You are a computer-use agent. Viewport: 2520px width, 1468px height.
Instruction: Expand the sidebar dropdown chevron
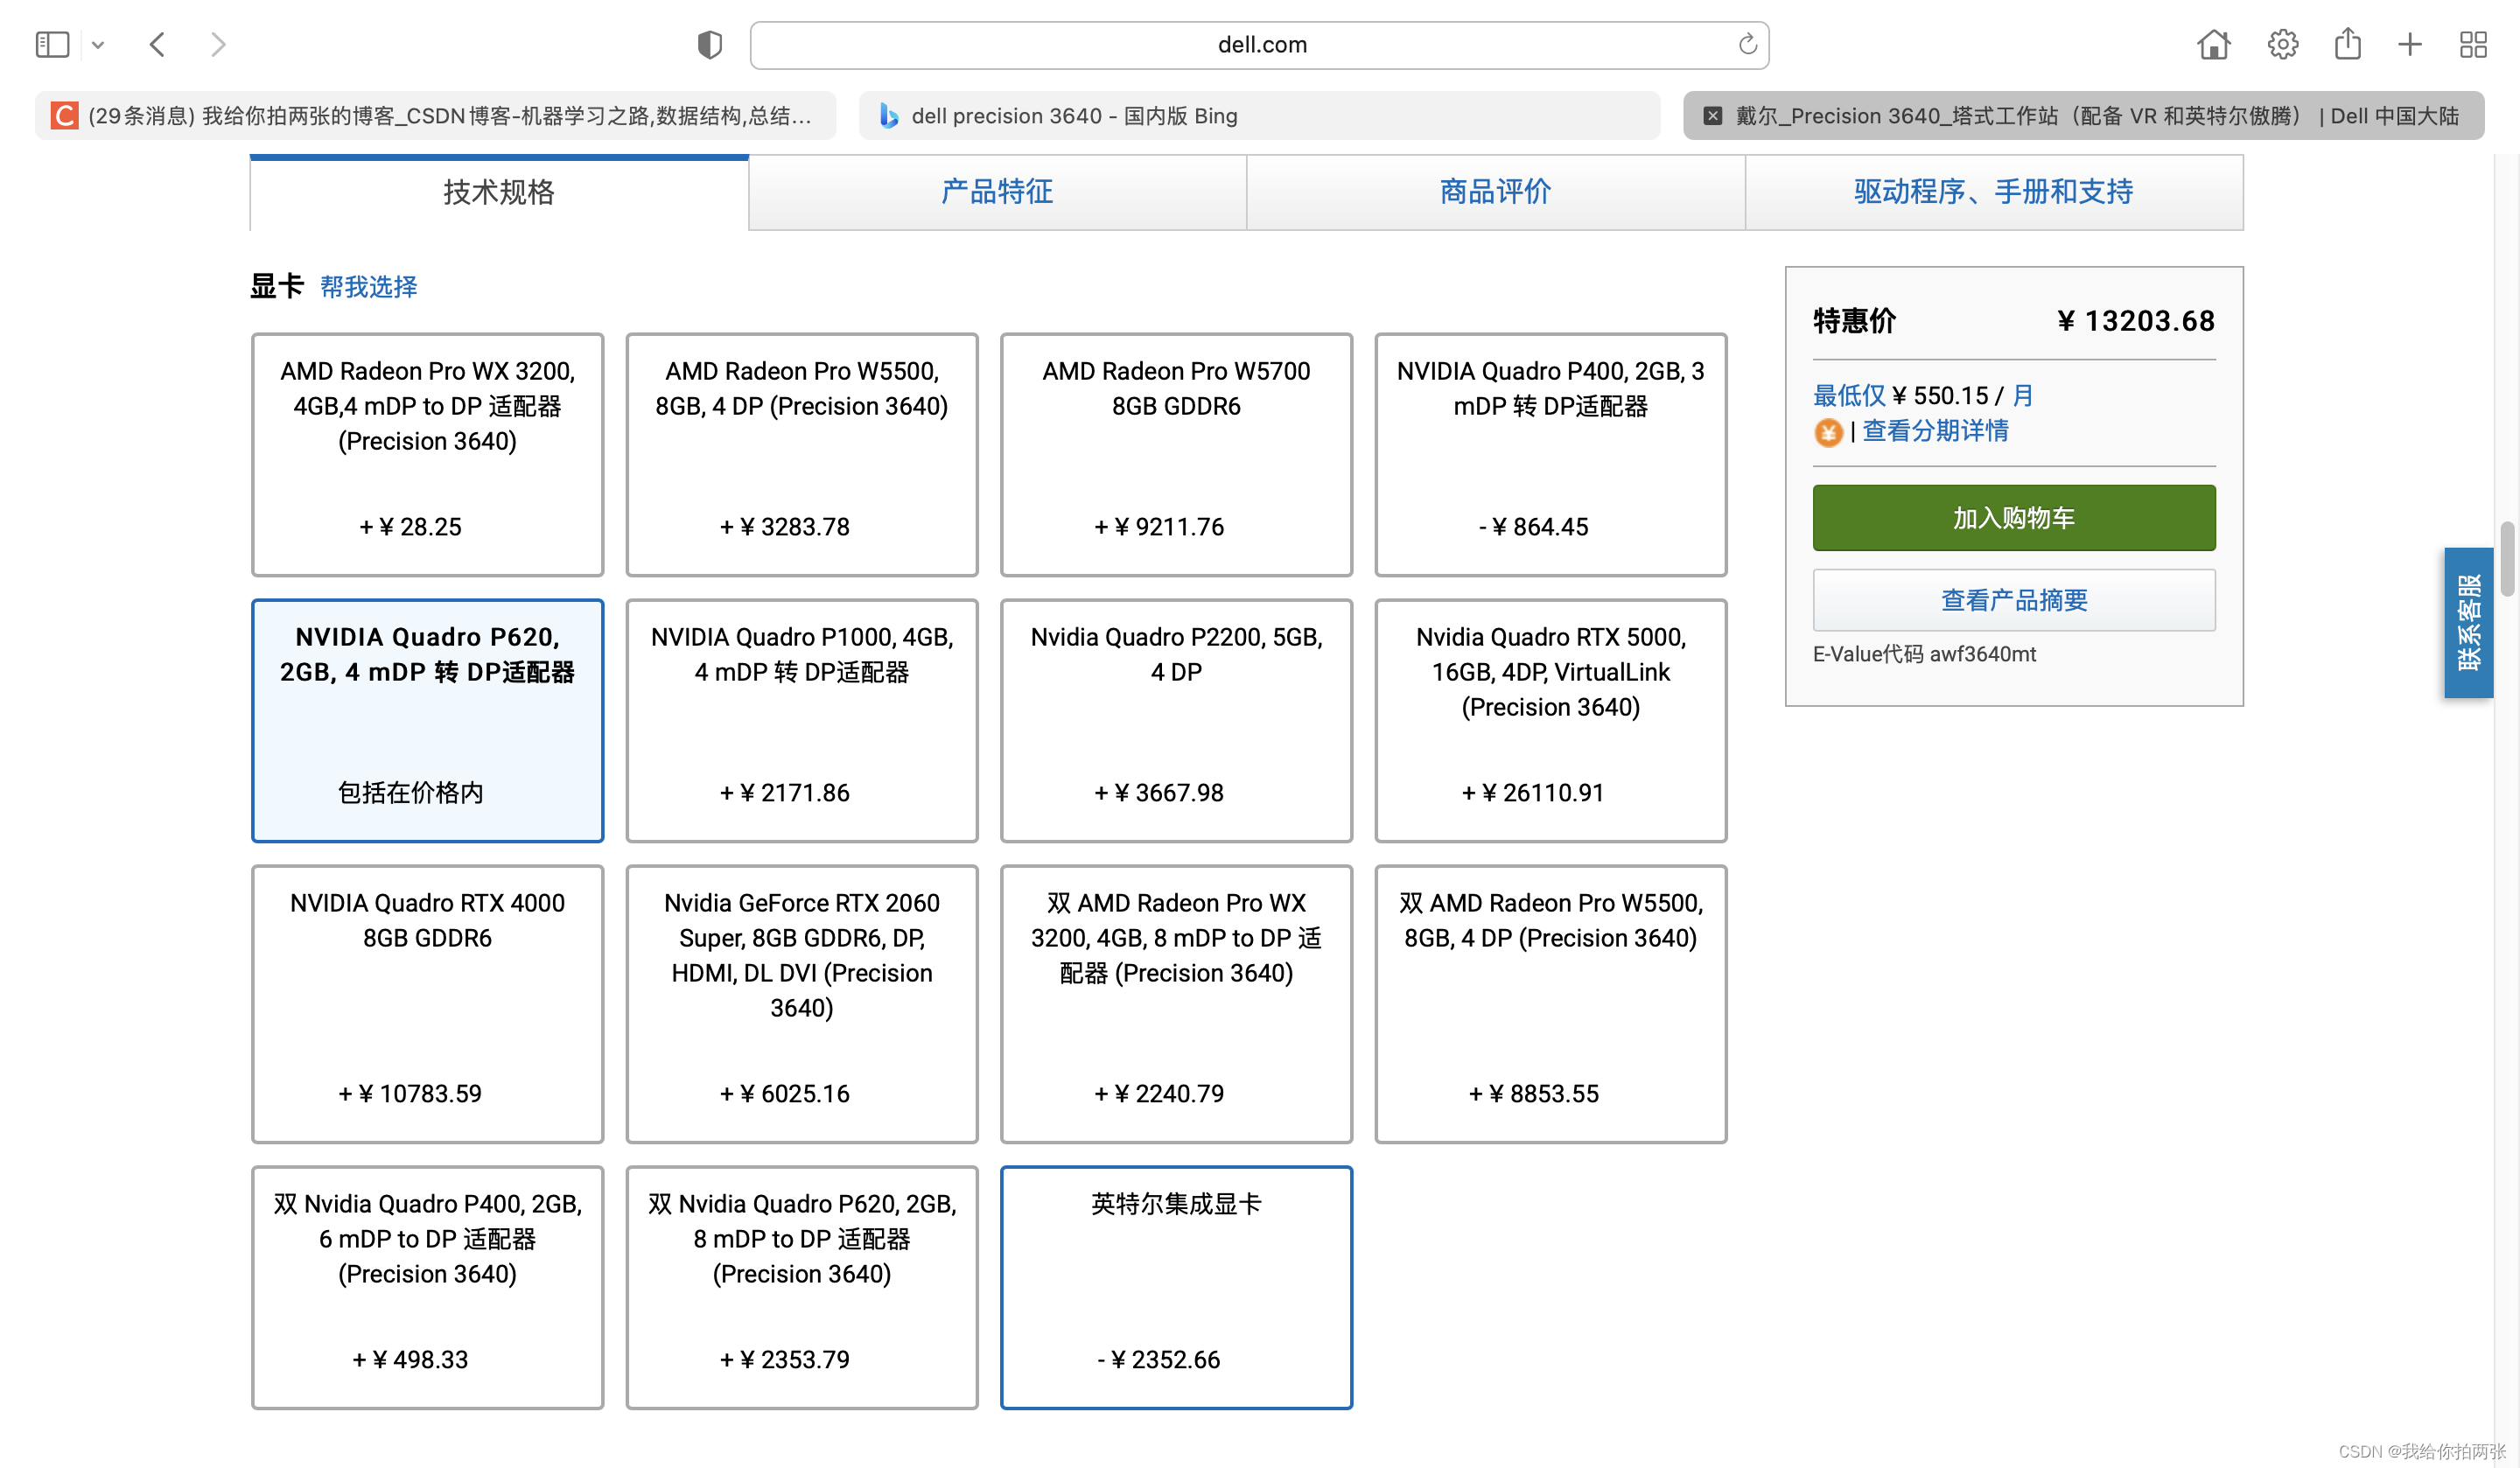pyautogui.click(x=98, y=45)
